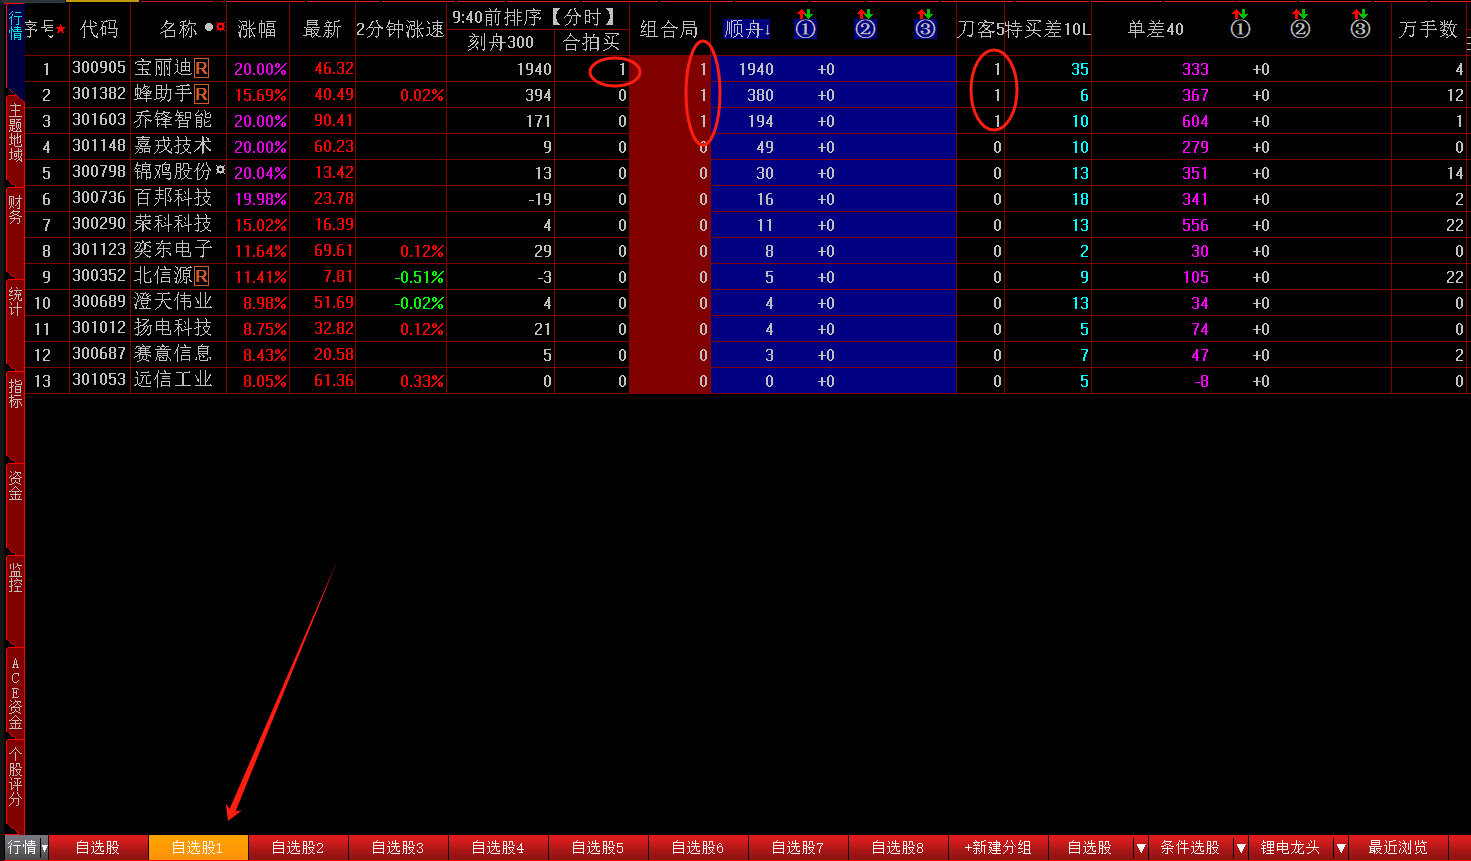
Task: Click the blue-highlighted circled ③ column icon
Action: (x=925, y=28)
